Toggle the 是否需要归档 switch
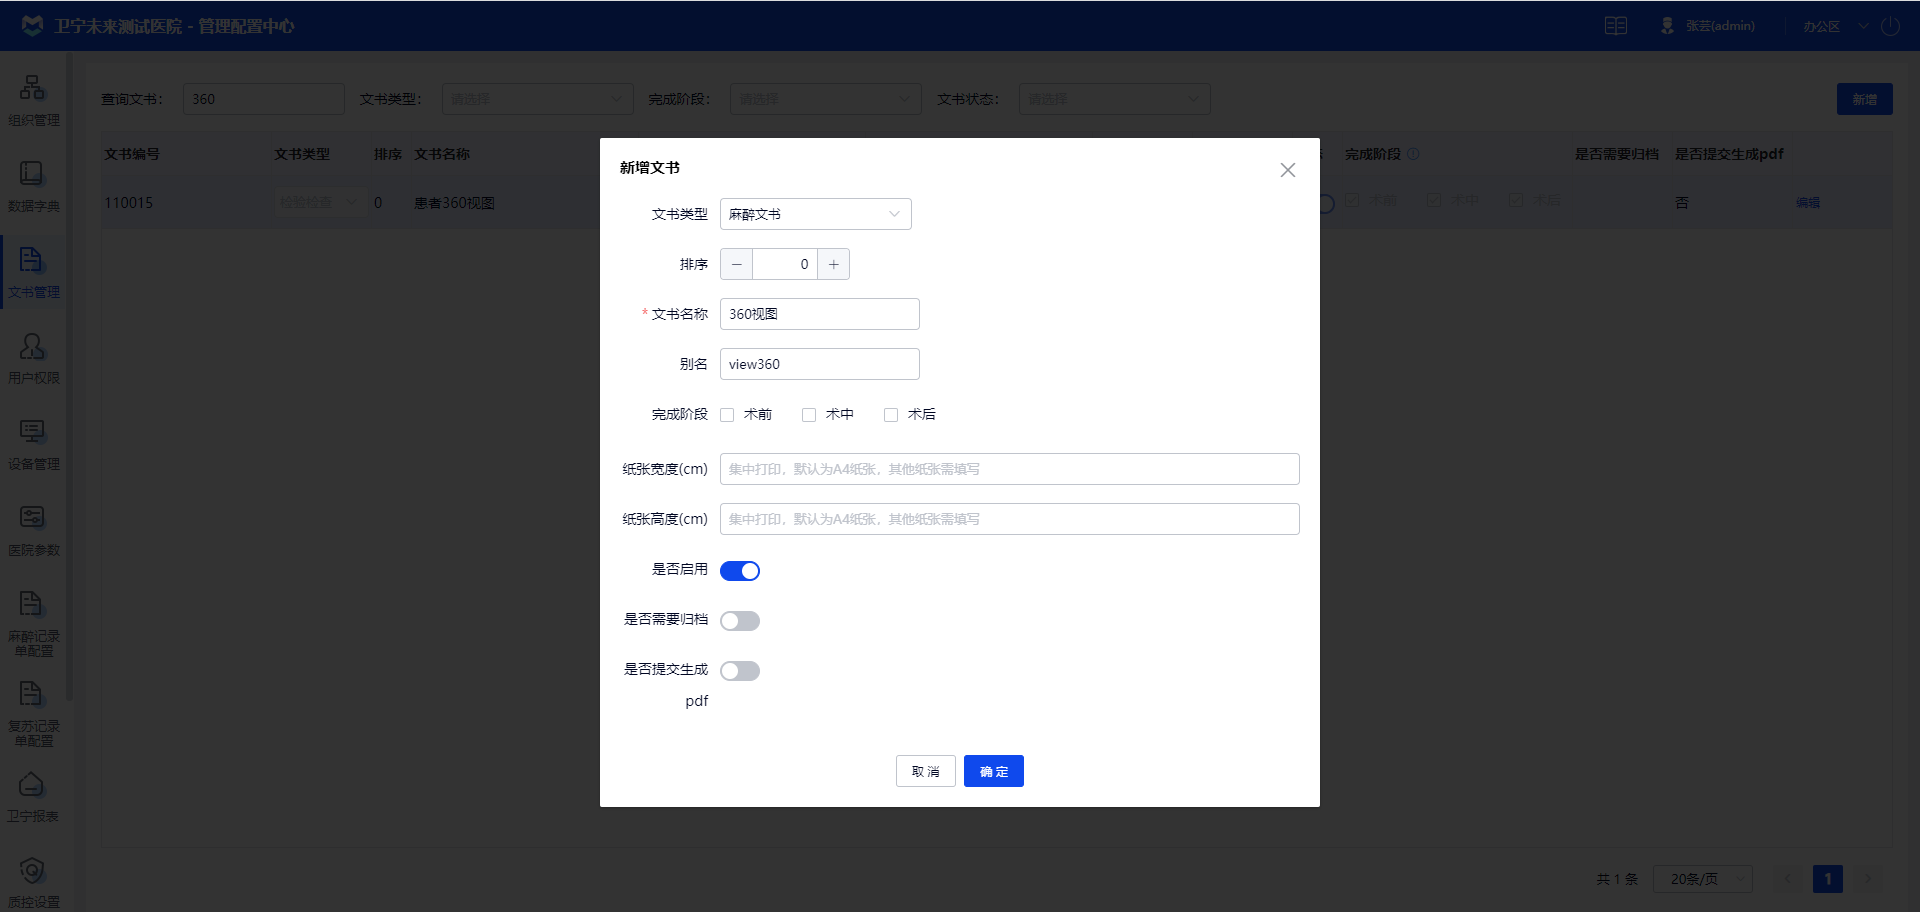The width and height of the screenshot is (1920, 912). click(740, 621)
